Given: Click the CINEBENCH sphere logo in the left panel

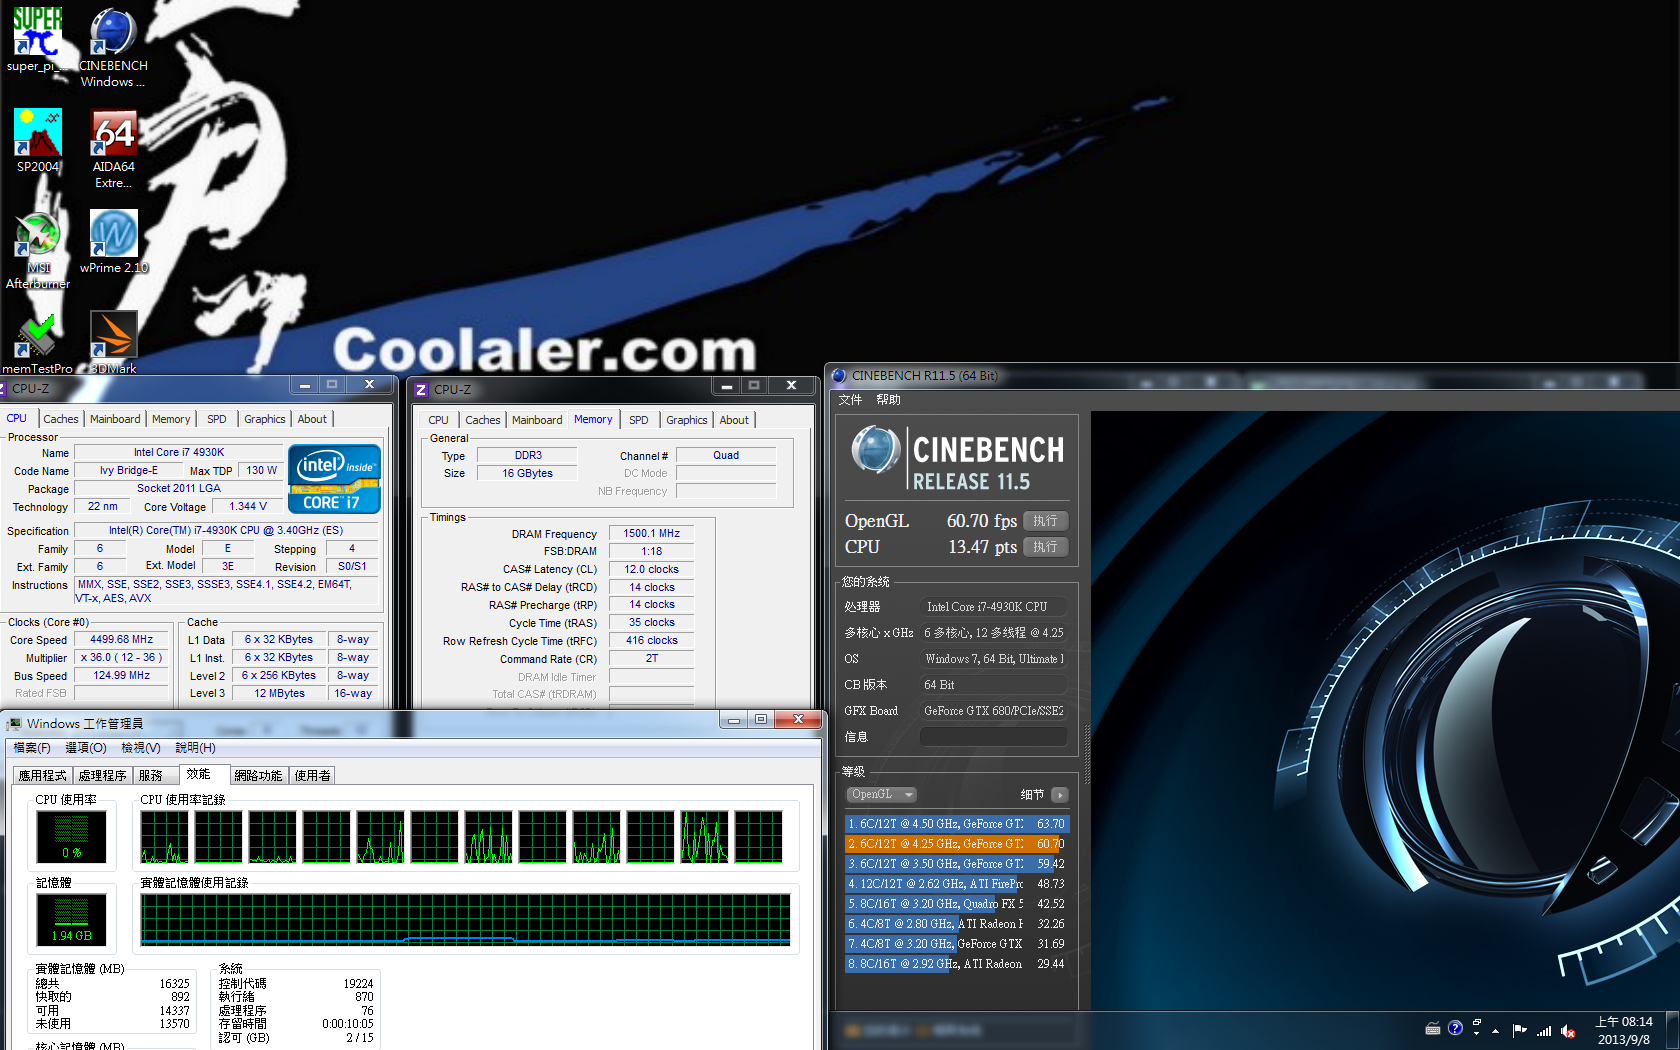Looking at the screenshot, I should click(x=875, y=450).
